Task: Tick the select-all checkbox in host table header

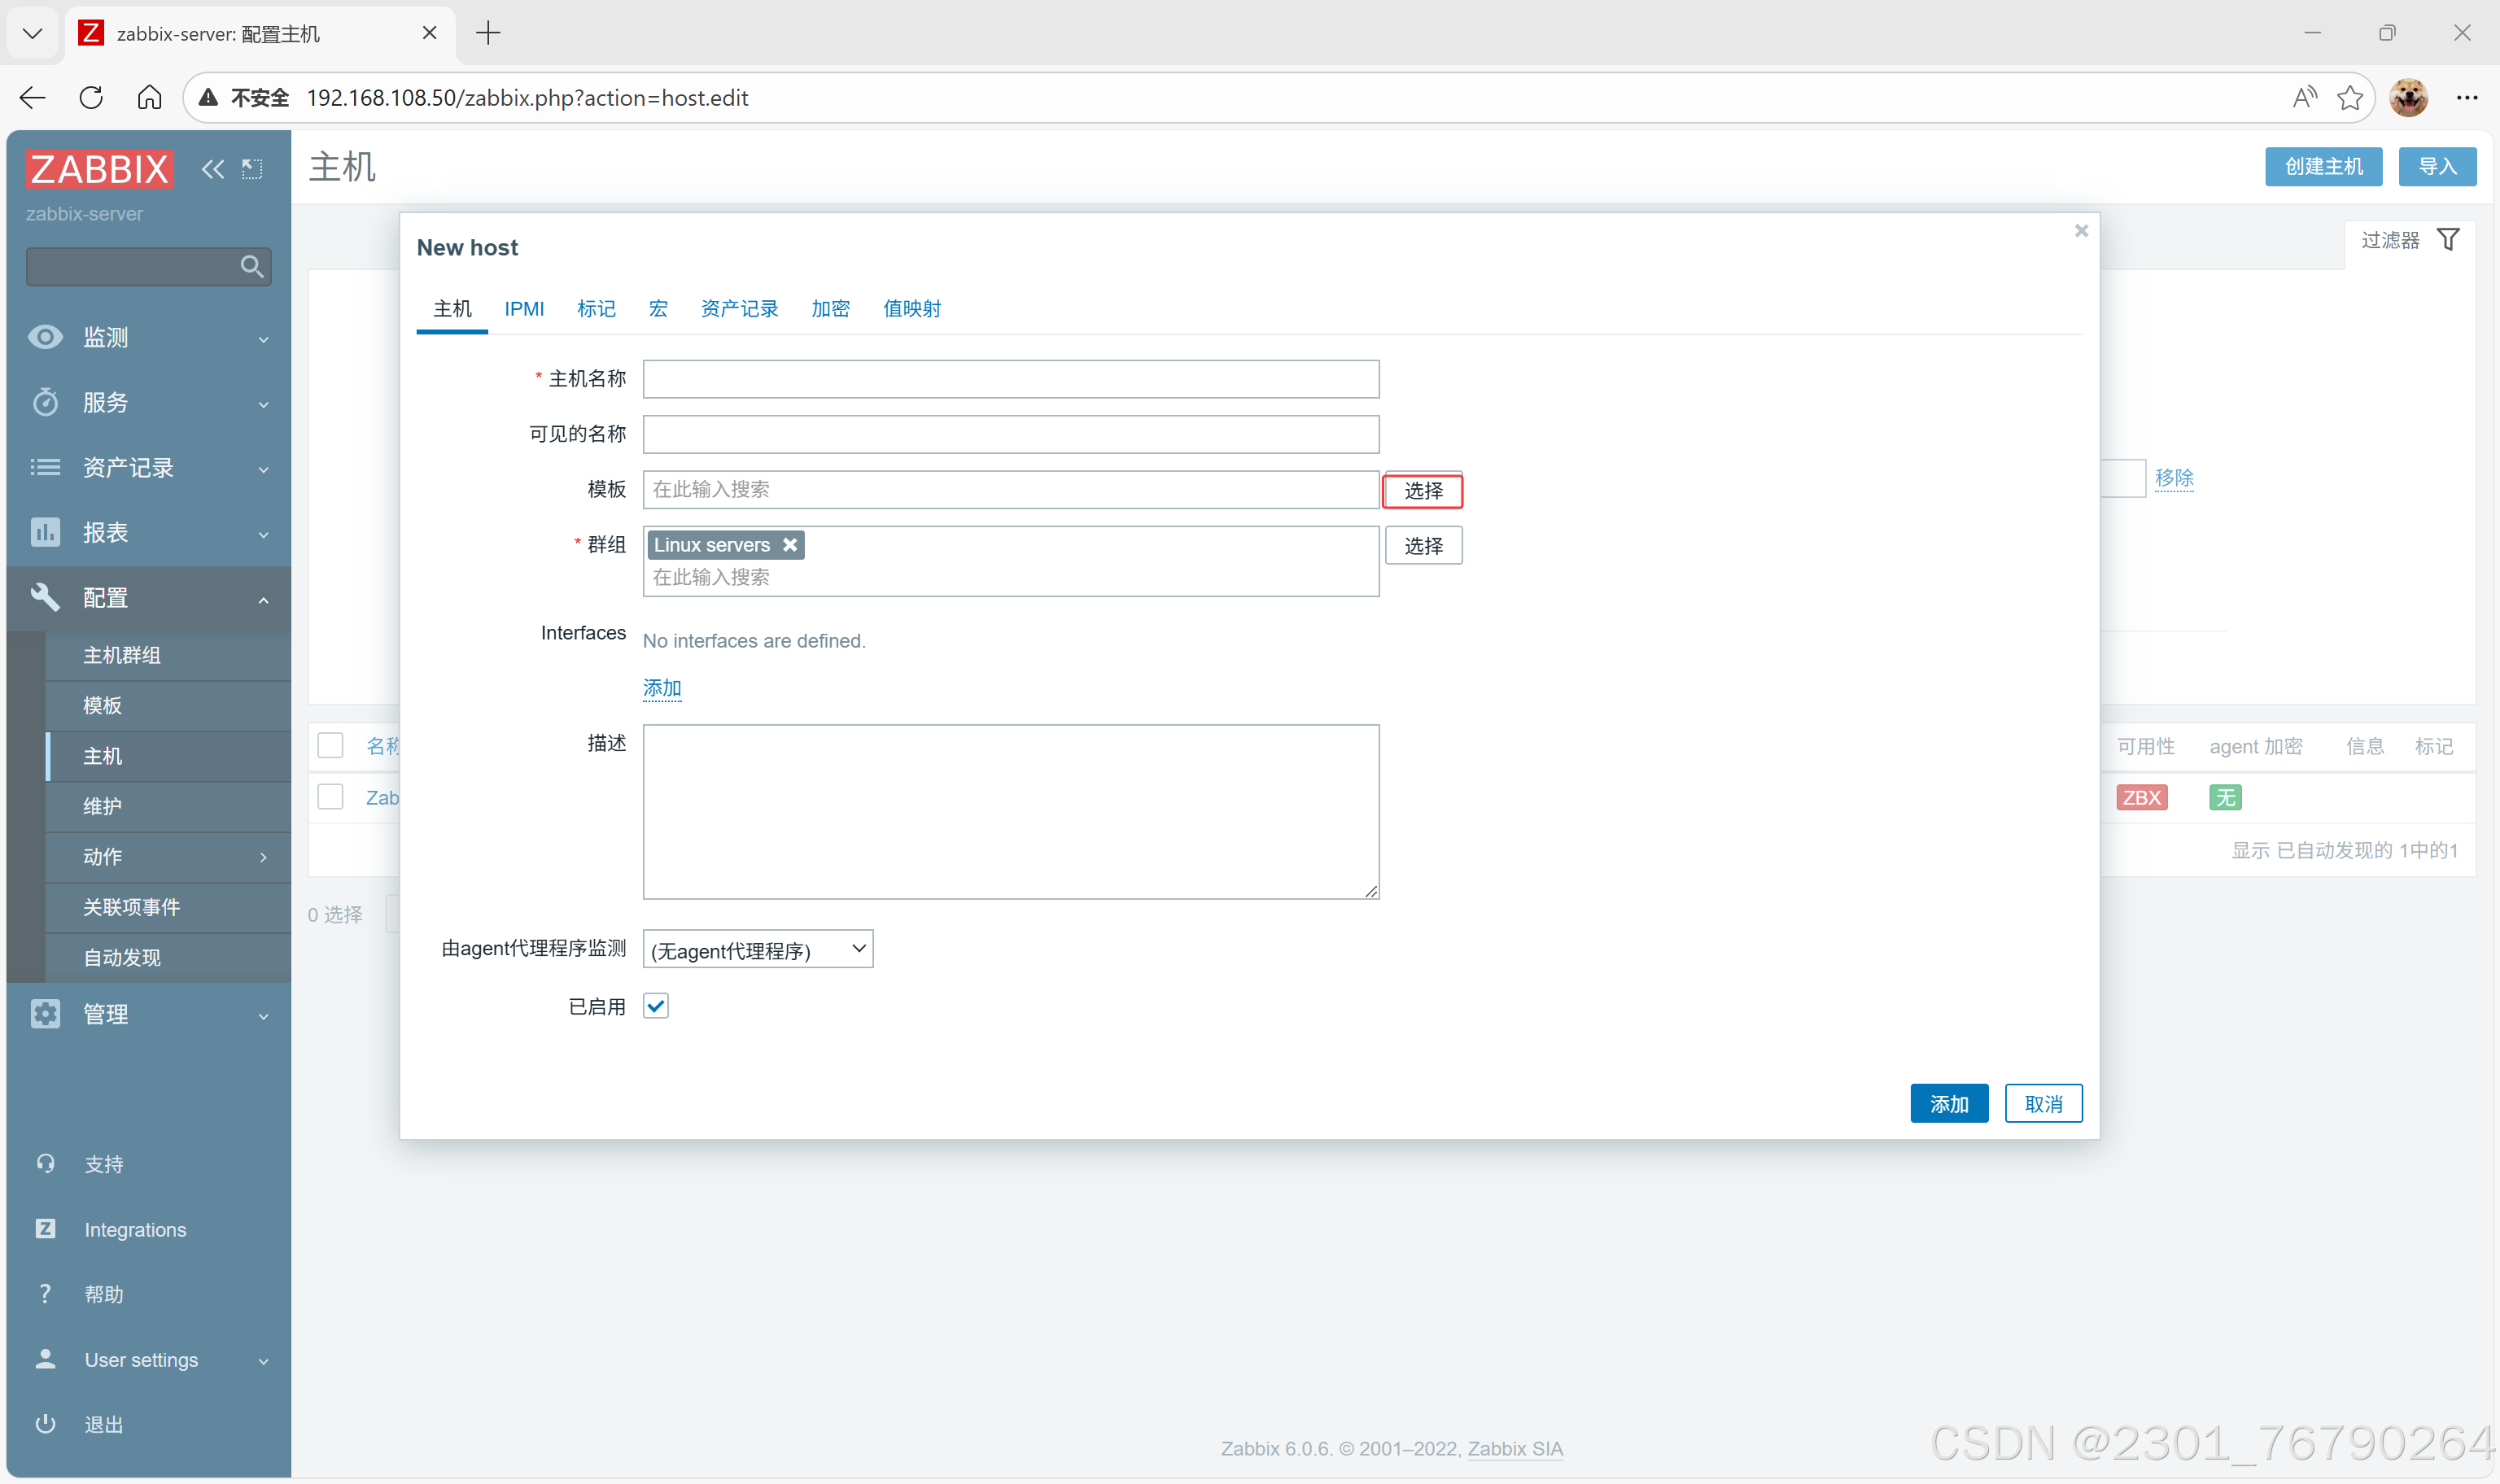Action: coord(330,746)
